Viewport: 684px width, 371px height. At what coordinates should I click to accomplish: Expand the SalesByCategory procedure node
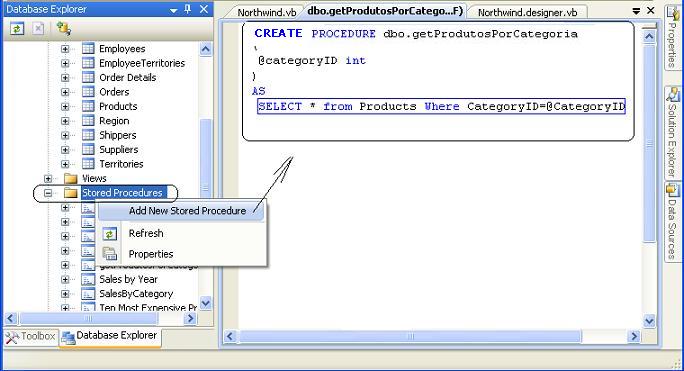[65, 294]
